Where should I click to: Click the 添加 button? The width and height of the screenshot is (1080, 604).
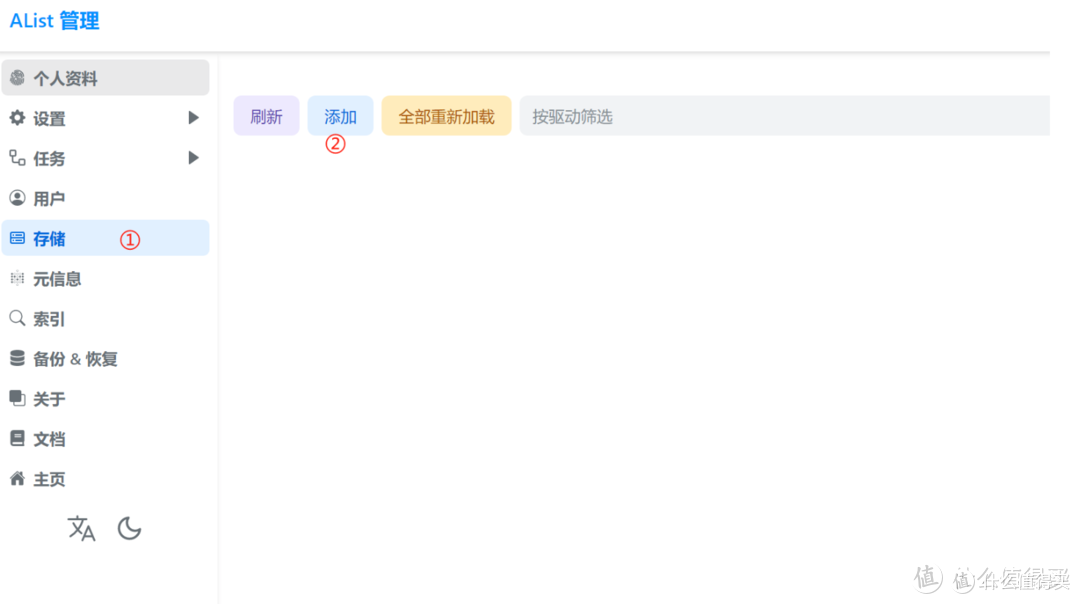pyautogui.click(x=340, y=116)
